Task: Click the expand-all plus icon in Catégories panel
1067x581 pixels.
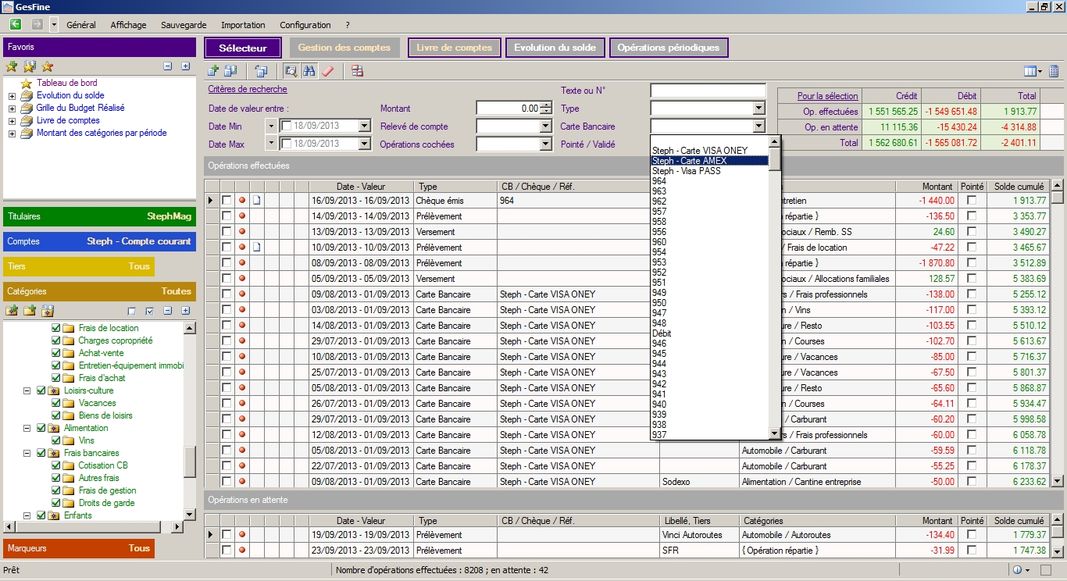Action: click(185, 311)
